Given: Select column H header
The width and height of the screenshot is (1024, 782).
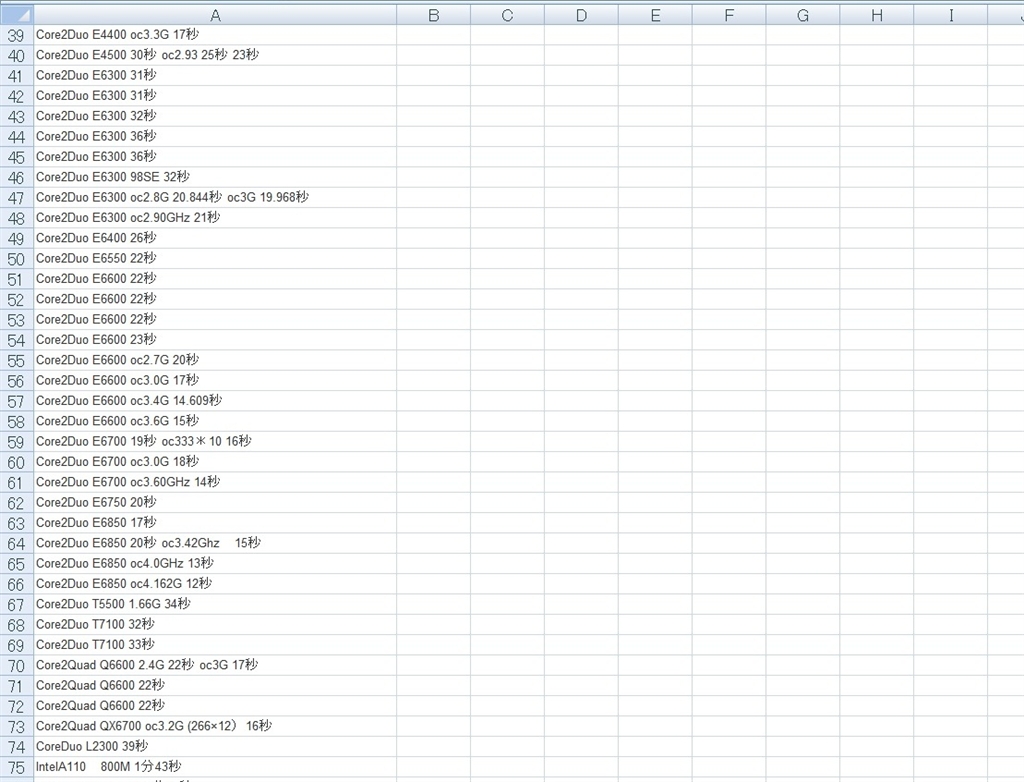Looking at the screenshot, I should pyautogui.click(x=876, y=15).
